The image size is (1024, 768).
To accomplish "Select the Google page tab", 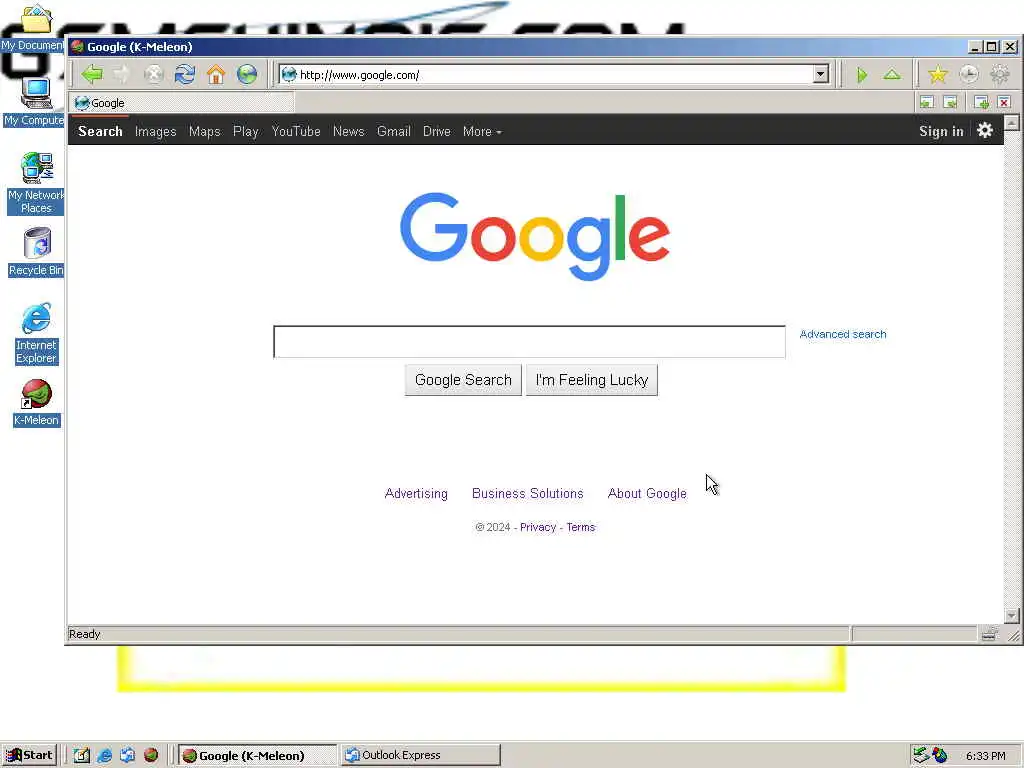I will (182, 103).
